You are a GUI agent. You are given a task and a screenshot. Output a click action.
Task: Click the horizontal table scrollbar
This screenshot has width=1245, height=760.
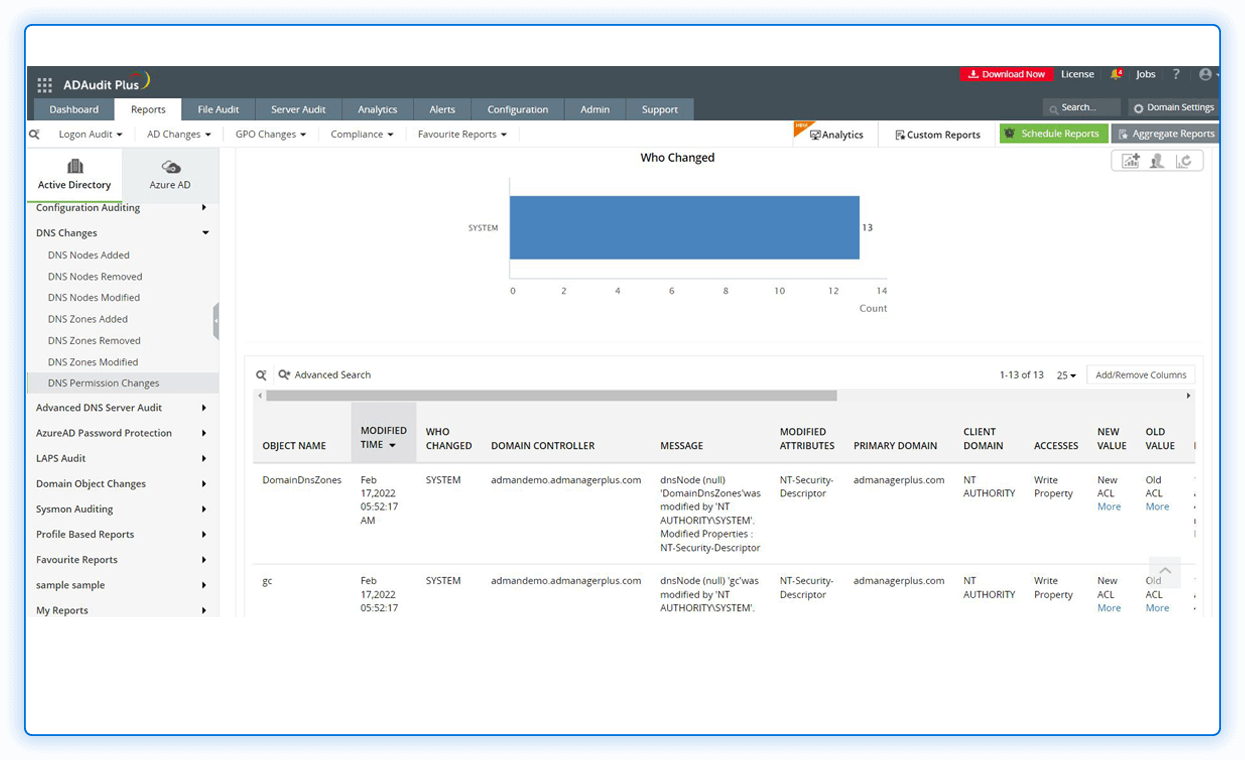tap(551, 396)
